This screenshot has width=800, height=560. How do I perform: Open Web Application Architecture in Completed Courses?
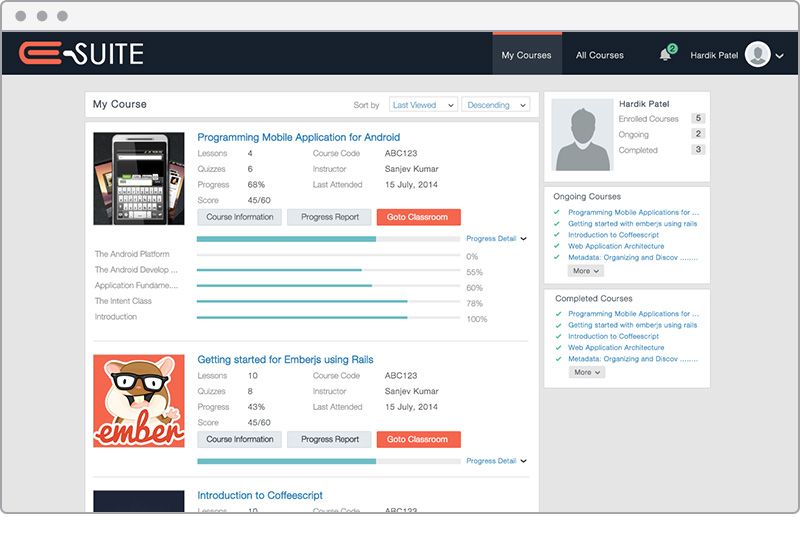click(616, 347)
